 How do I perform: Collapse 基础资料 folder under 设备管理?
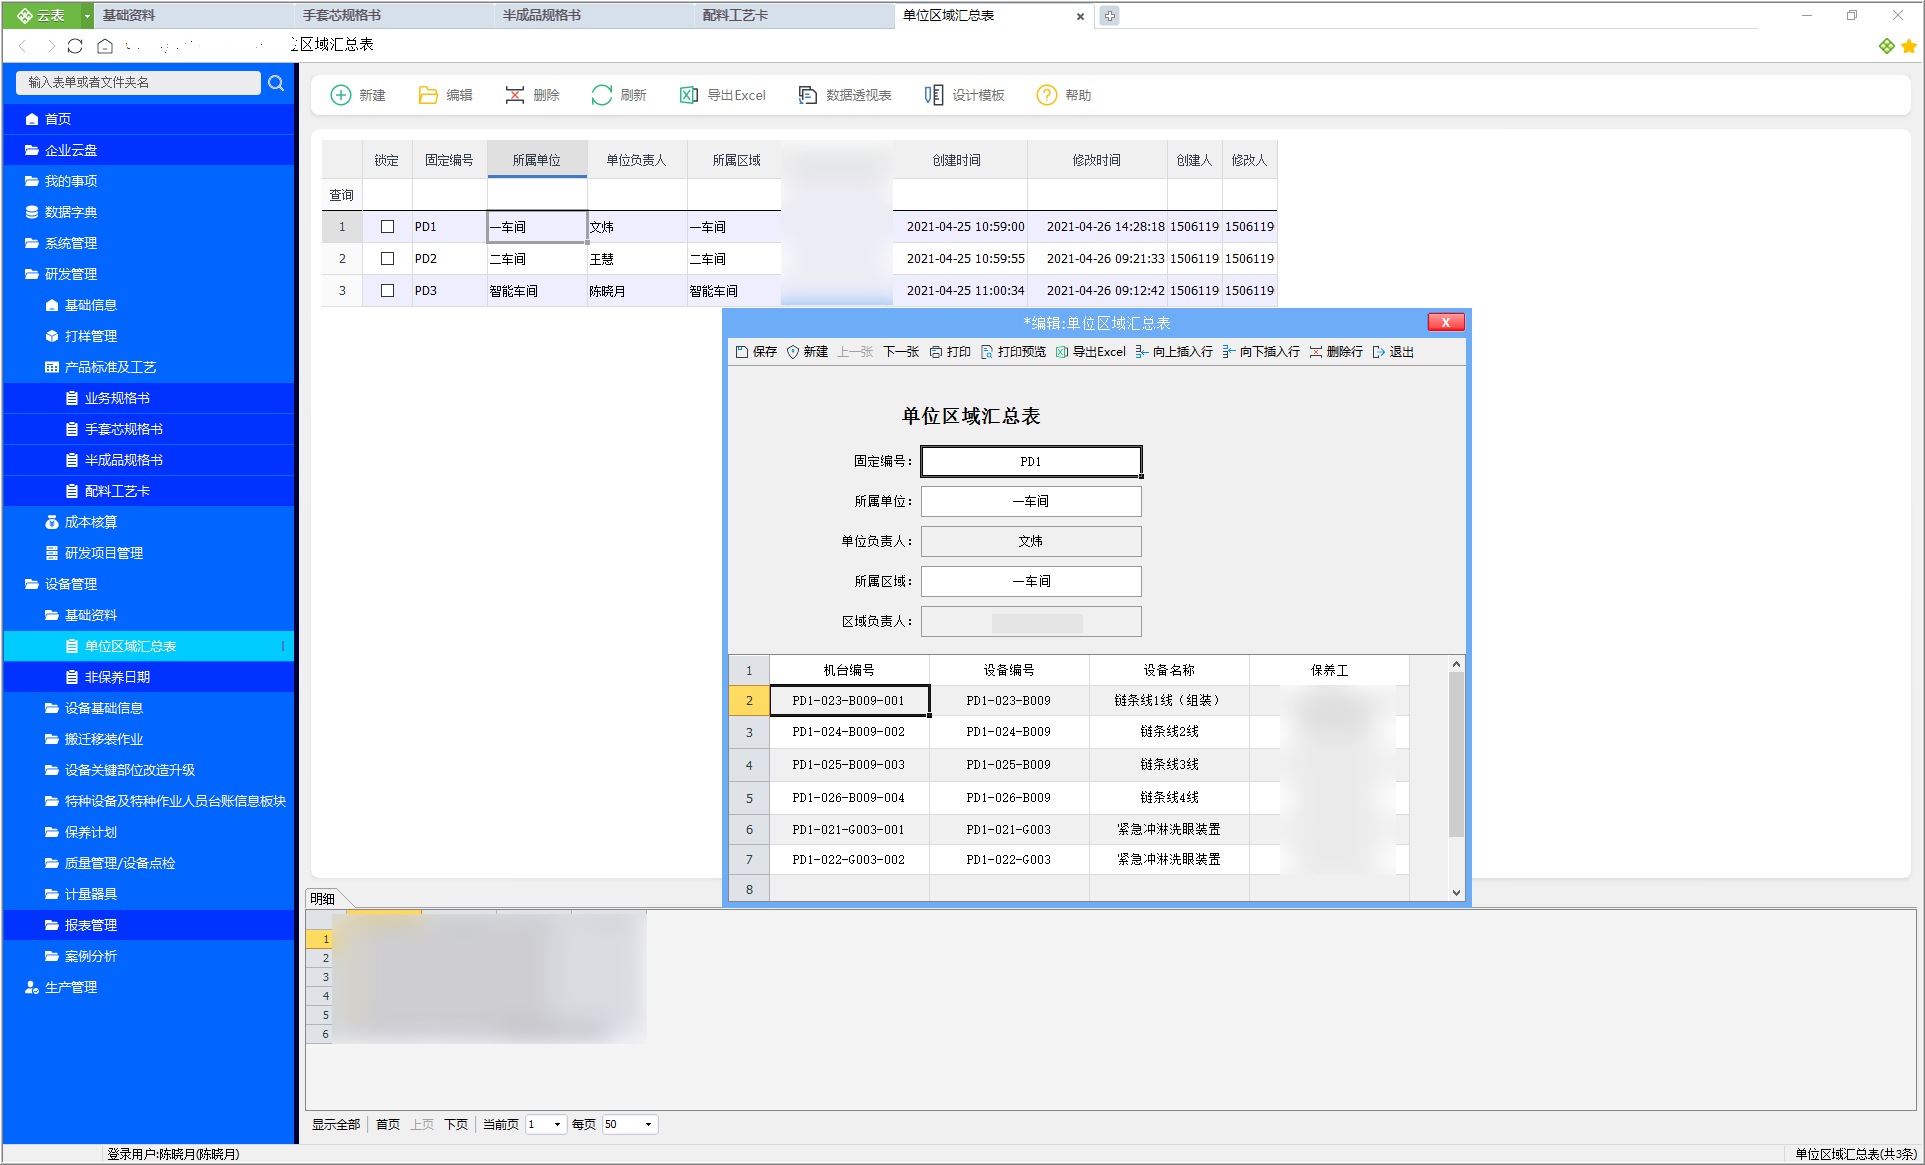[x=52, y=615]
